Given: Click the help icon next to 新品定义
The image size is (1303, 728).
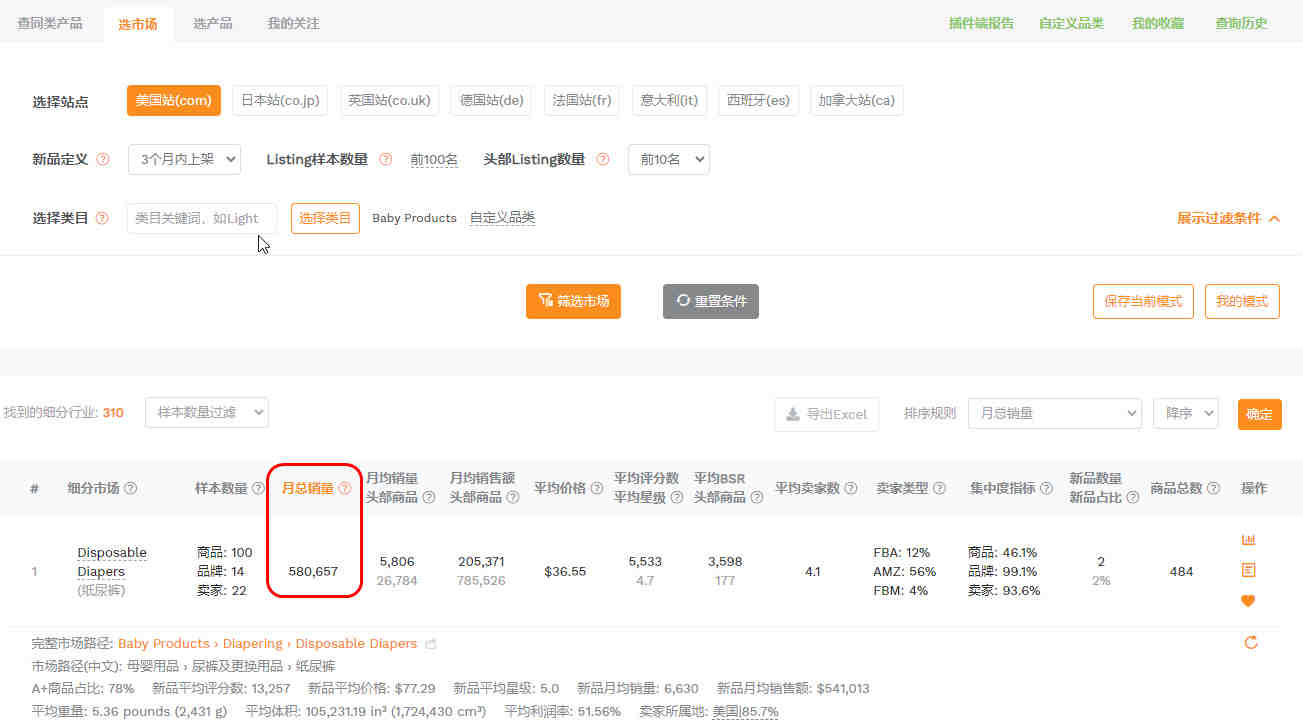Looking at the screenshot, I should click(x=102, y=159).
